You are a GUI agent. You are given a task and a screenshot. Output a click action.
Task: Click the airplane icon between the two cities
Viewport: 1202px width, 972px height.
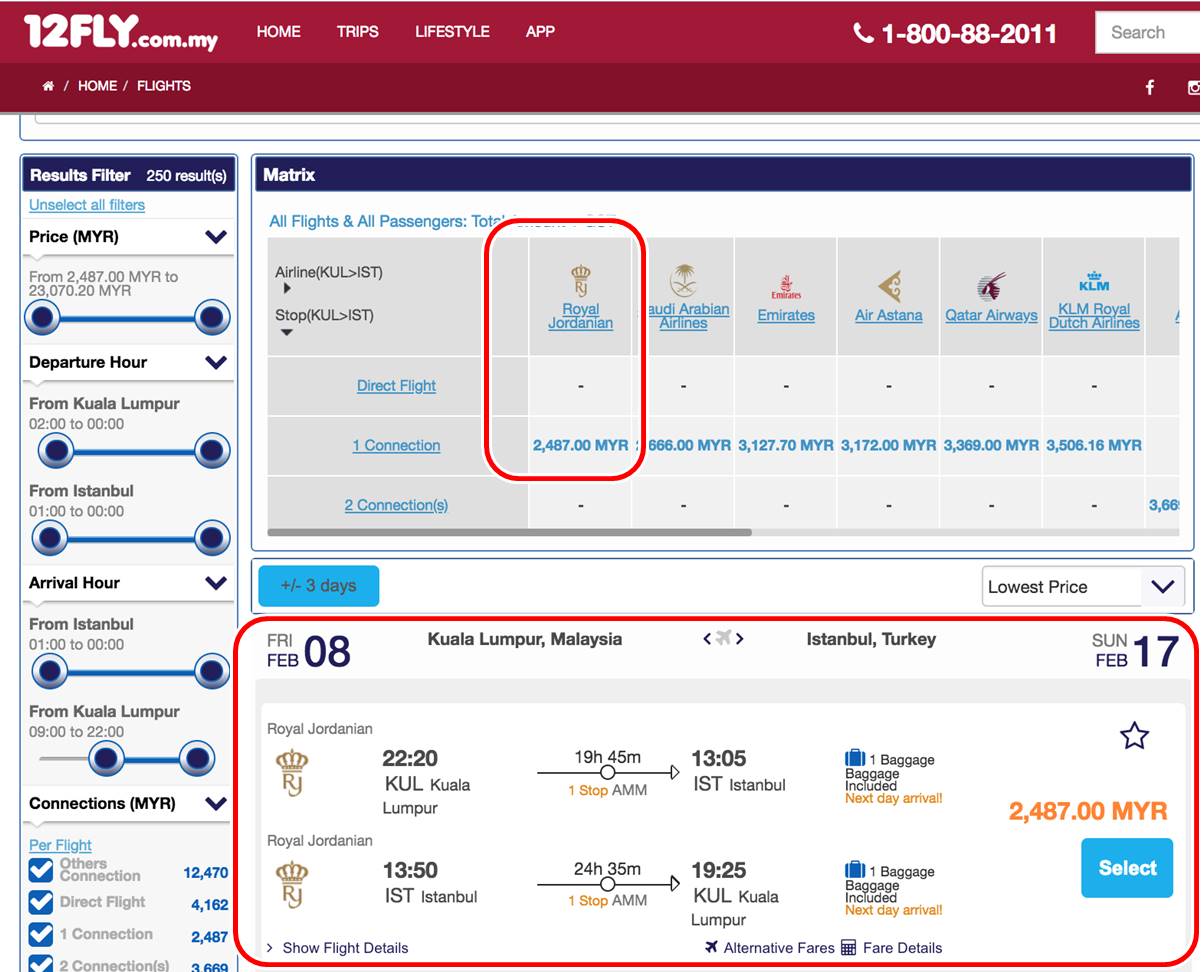(x=724, y=638)
